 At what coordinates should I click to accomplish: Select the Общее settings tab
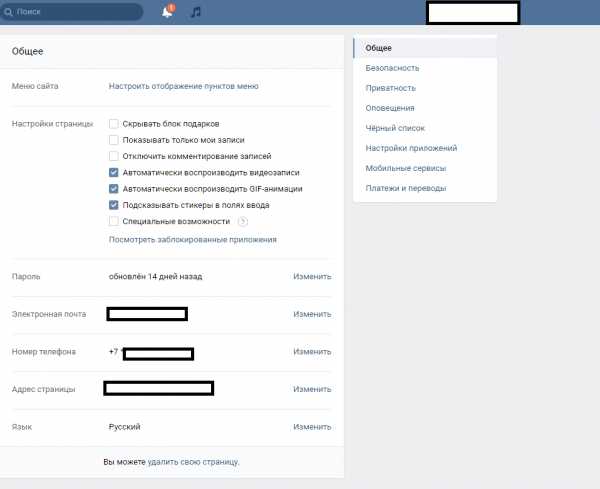(425, 48)
